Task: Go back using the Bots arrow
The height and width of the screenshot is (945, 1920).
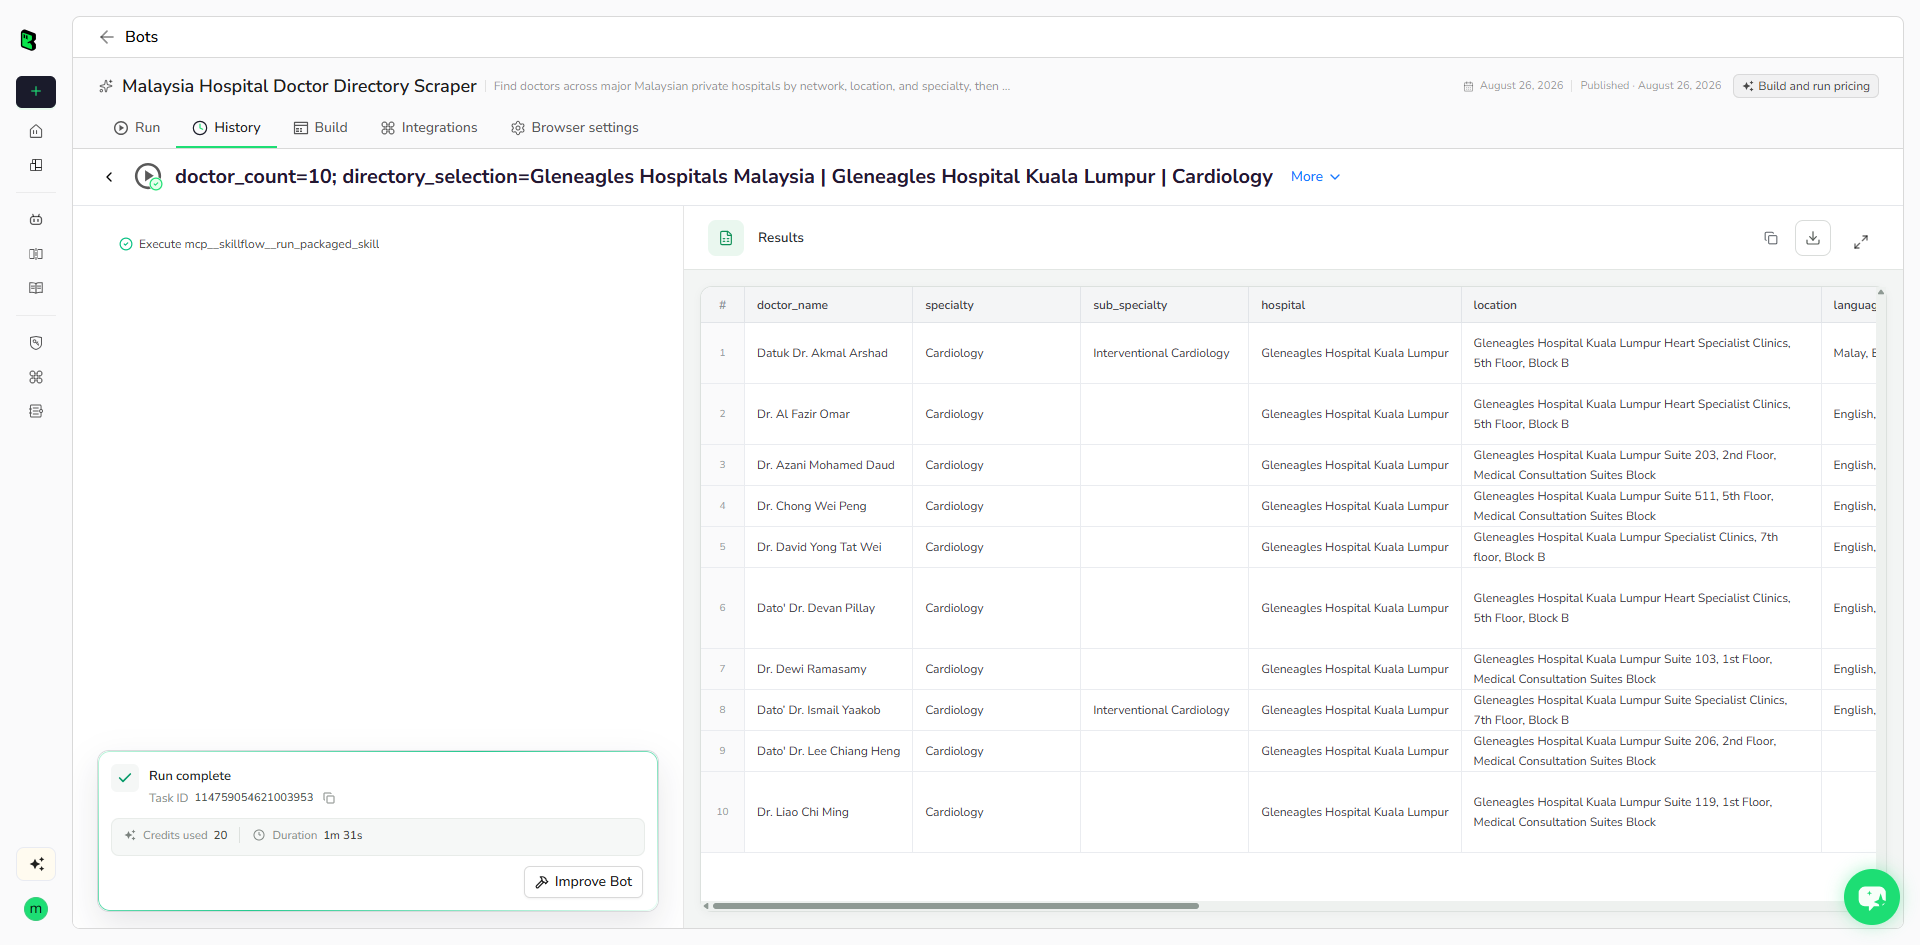Action: 107,37
